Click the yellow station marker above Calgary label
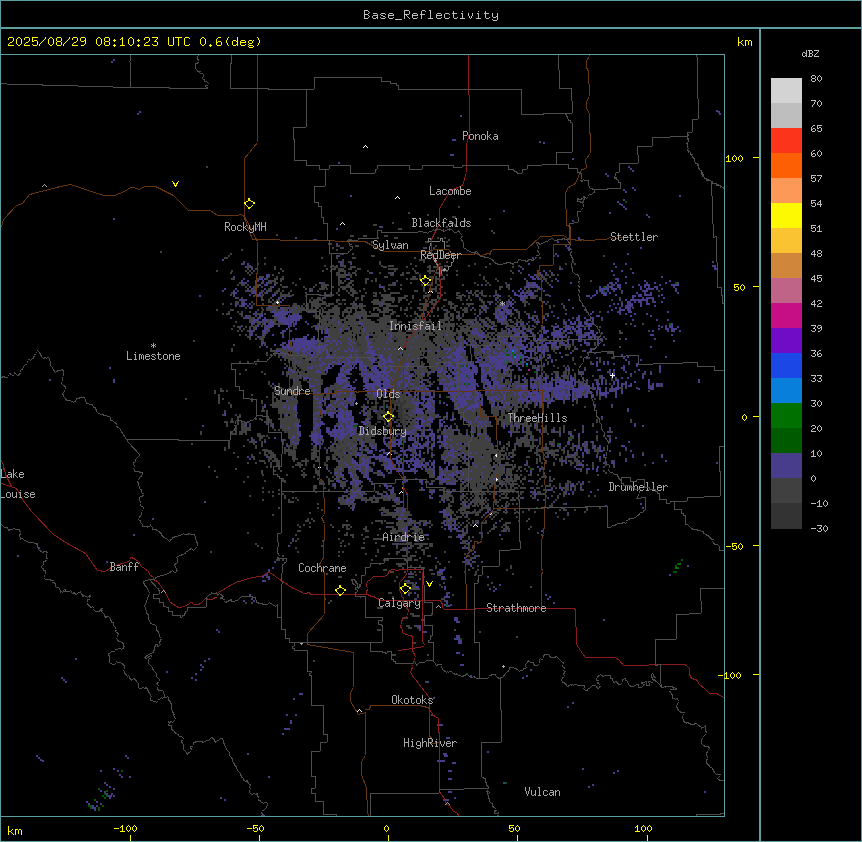This screenshot has width=862, height=842. point(405,589)
